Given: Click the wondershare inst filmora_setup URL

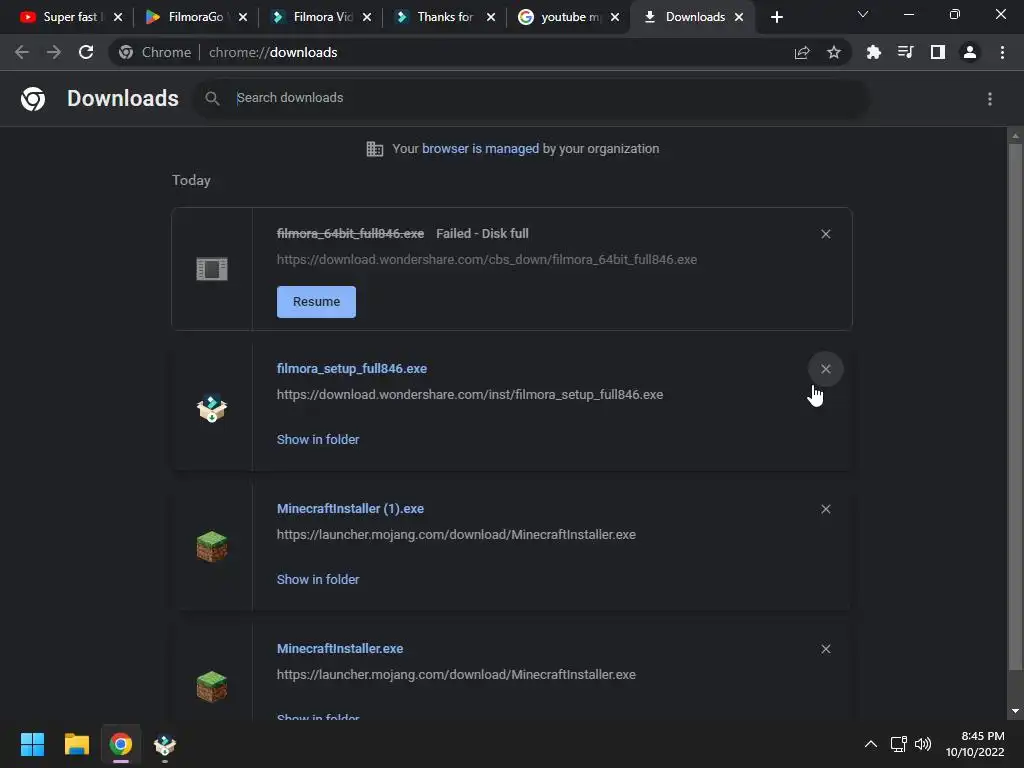Looking at the screenshot, I should coord(470,394).
